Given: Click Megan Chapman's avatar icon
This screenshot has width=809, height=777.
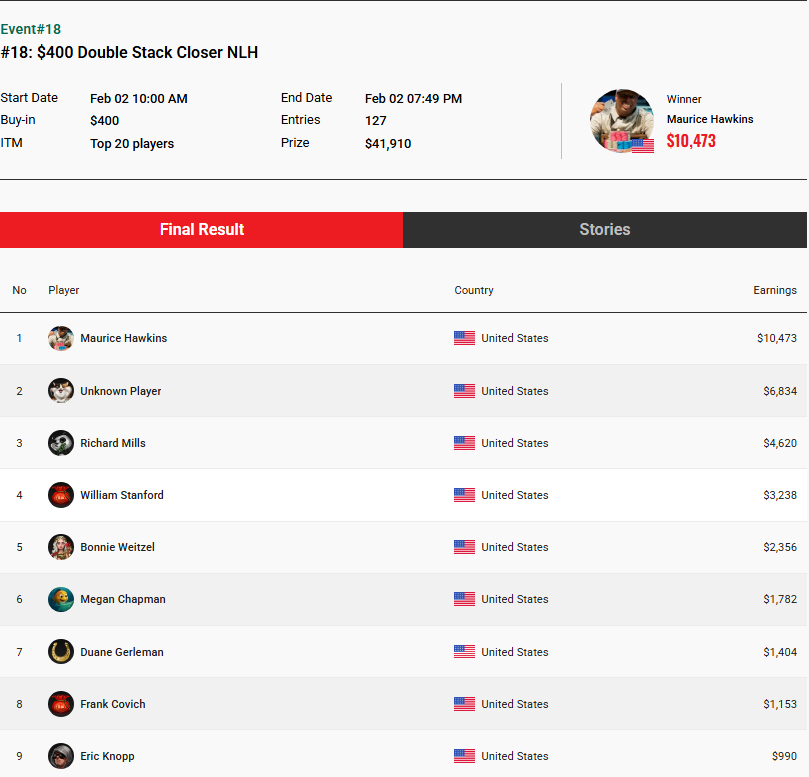Looking at the screenshot, I should pos(61,599).
